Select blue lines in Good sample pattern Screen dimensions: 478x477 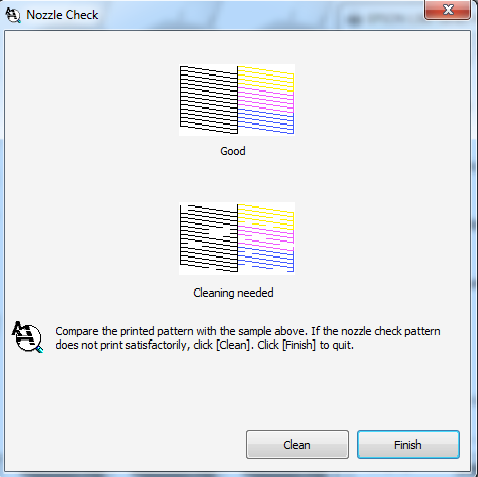[x=266, y=121]
